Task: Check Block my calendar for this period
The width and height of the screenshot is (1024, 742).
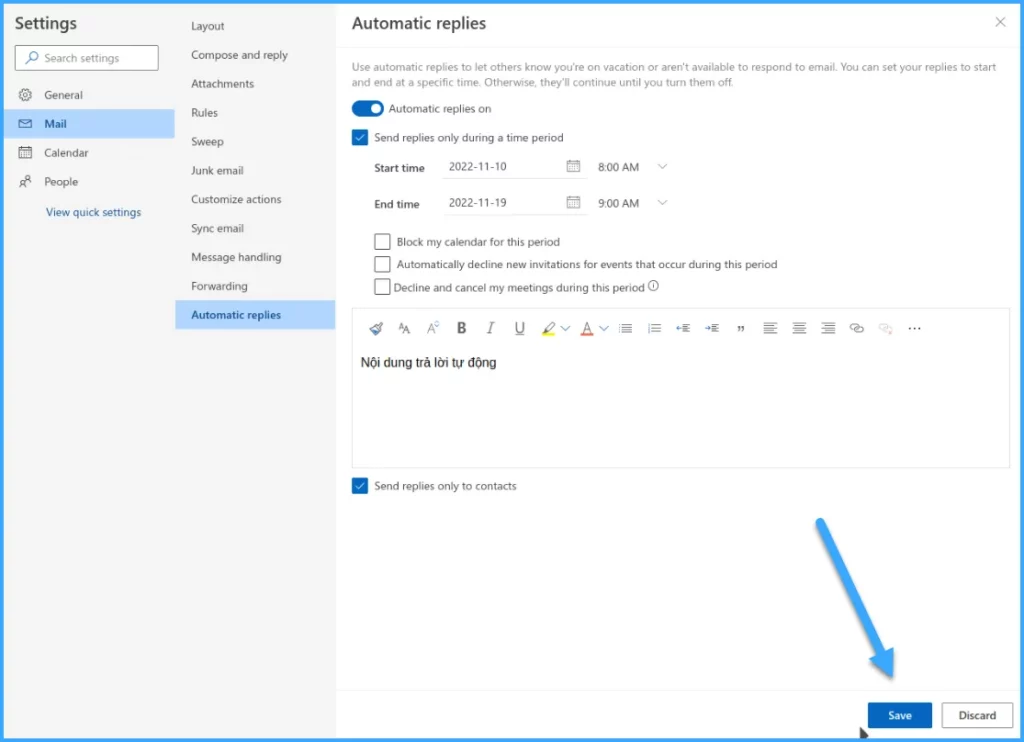Action: (382, 242)
